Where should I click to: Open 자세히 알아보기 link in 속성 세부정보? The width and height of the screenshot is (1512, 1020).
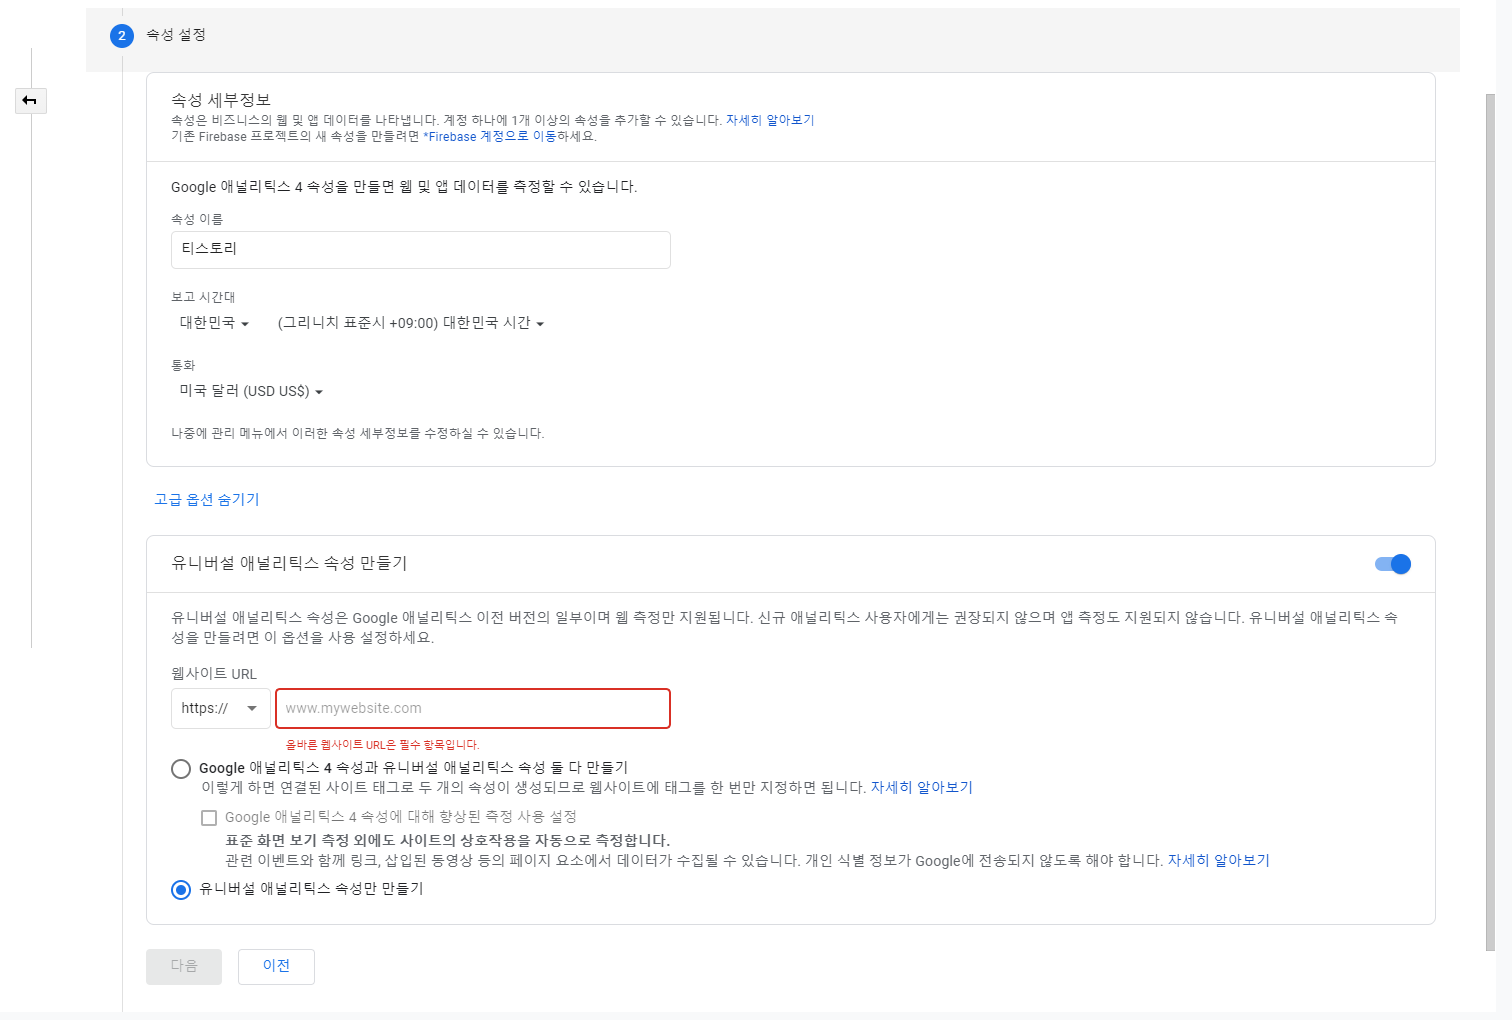click(770, 120)
